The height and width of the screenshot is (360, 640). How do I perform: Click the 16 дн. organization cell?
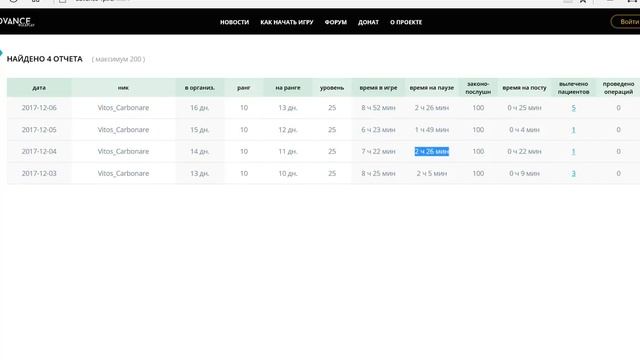(200, 108)
